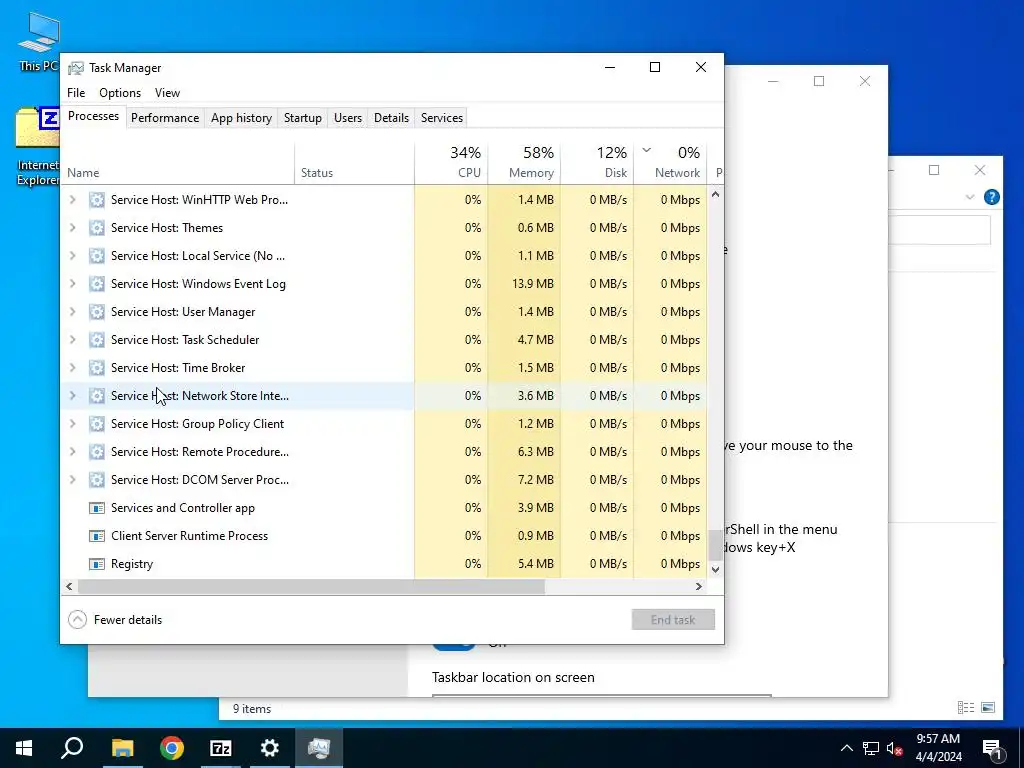1024x768 pixels.
Task: Click the Time Broker service gear icon
Action: point(97,368)
